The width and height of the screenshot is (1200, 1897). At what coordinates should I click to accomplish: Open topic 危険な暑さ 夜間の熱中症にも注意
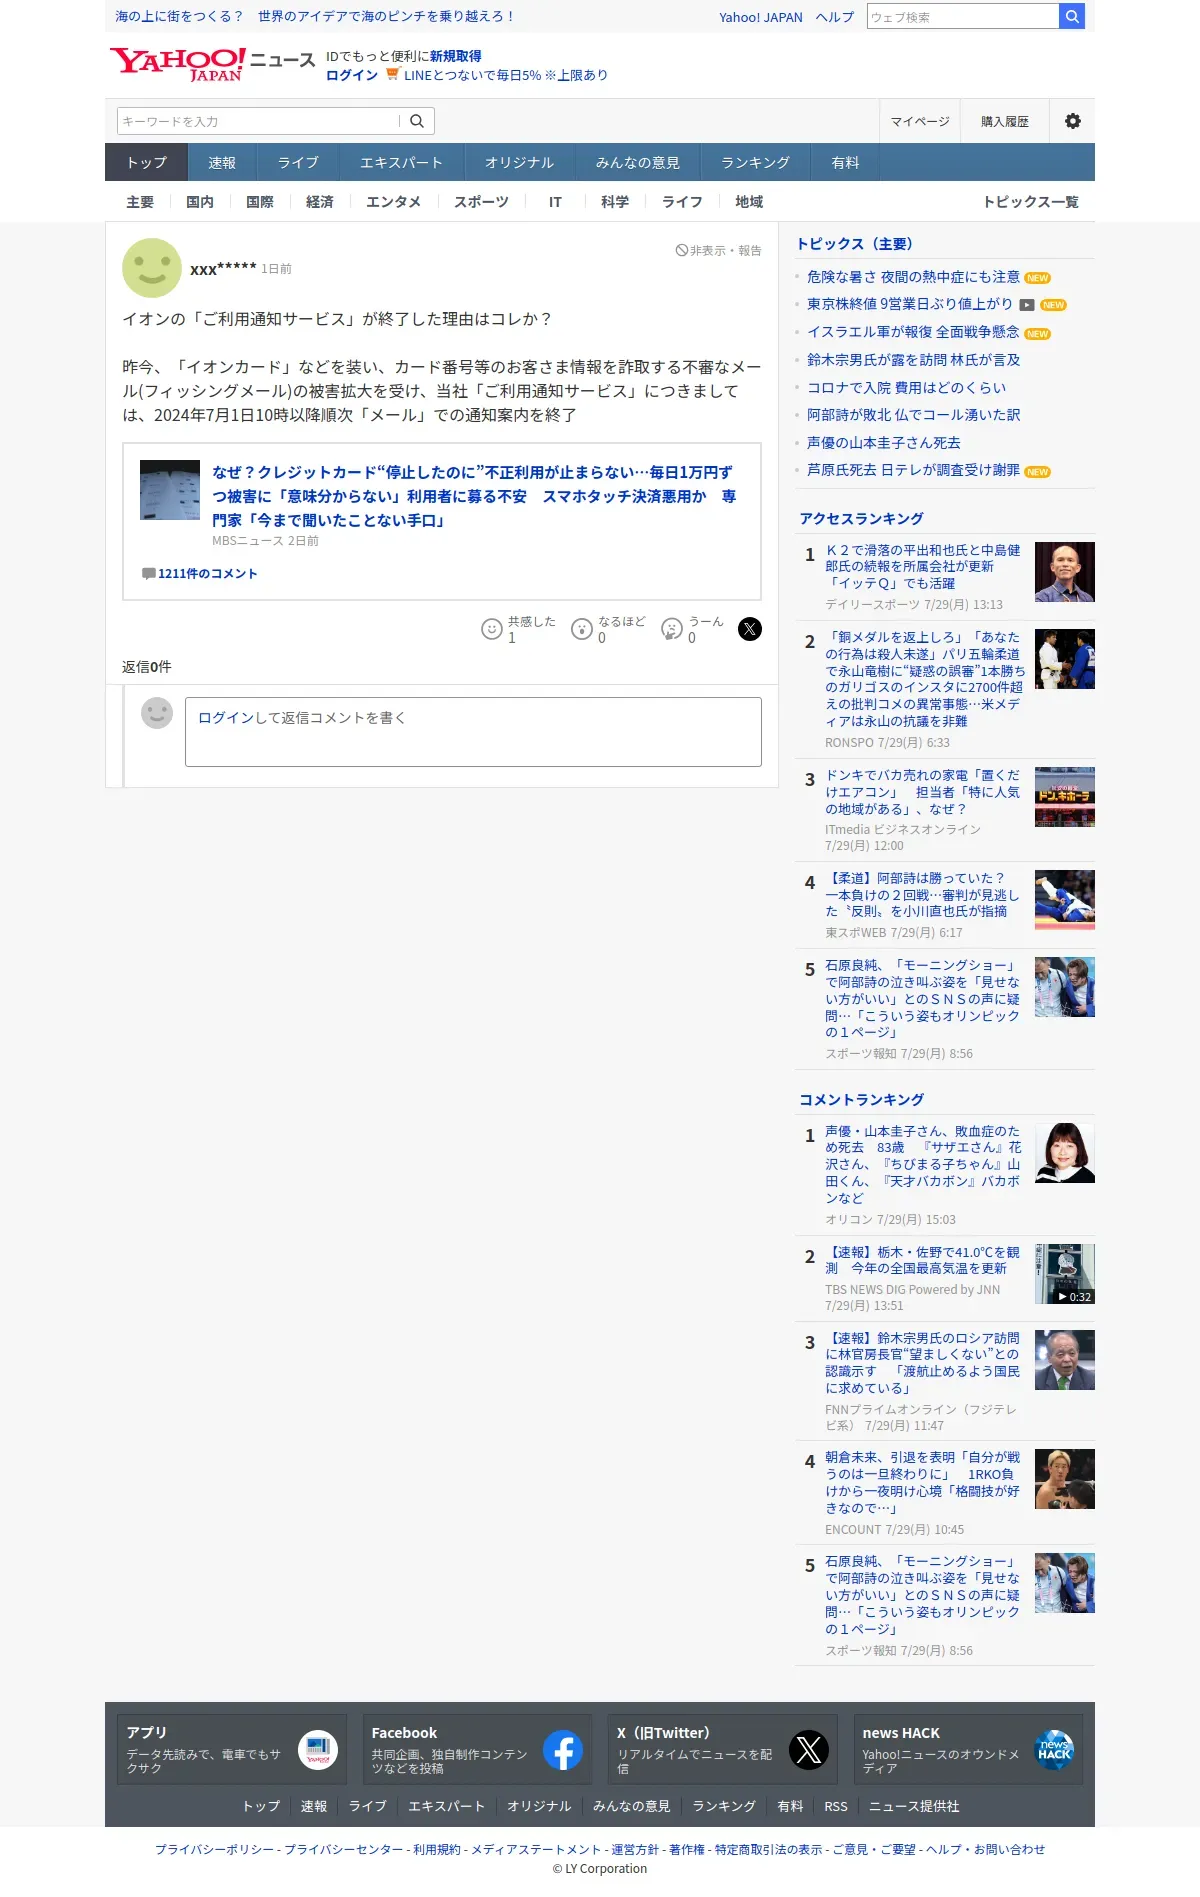[914, 277]
